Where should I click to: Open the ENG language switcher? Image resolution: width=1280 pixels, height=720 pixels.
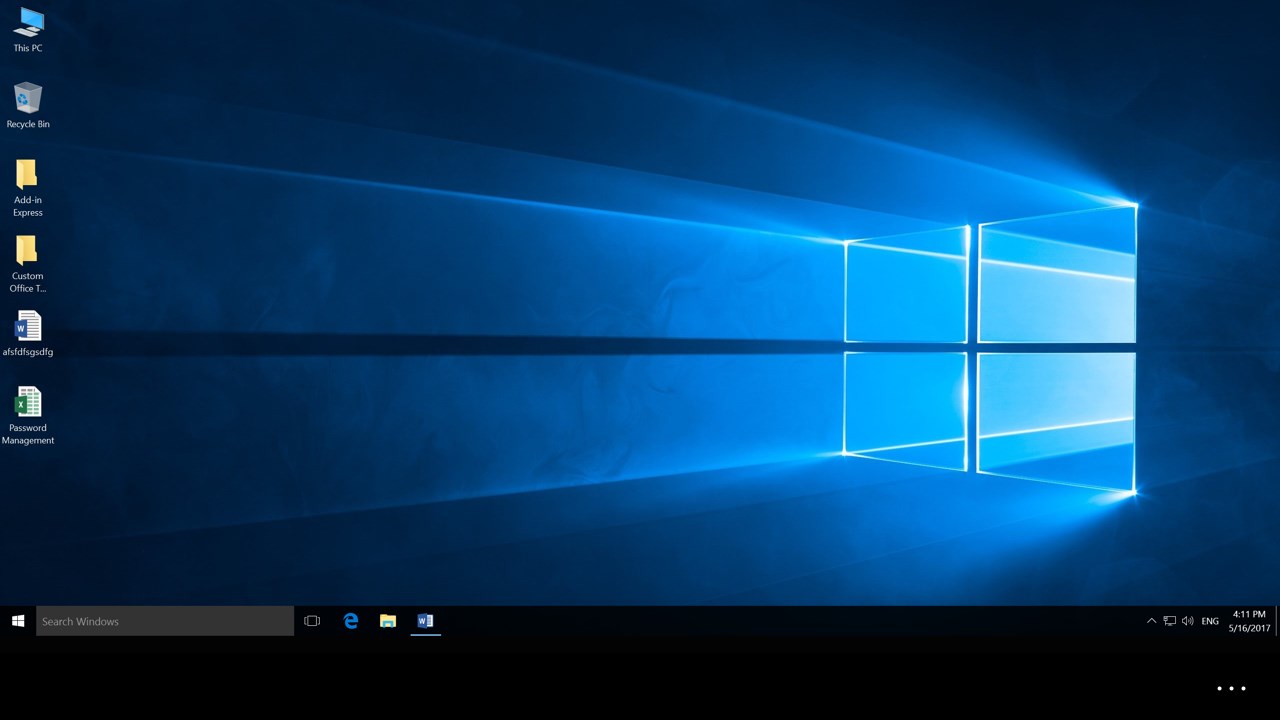coord(1210,621)
